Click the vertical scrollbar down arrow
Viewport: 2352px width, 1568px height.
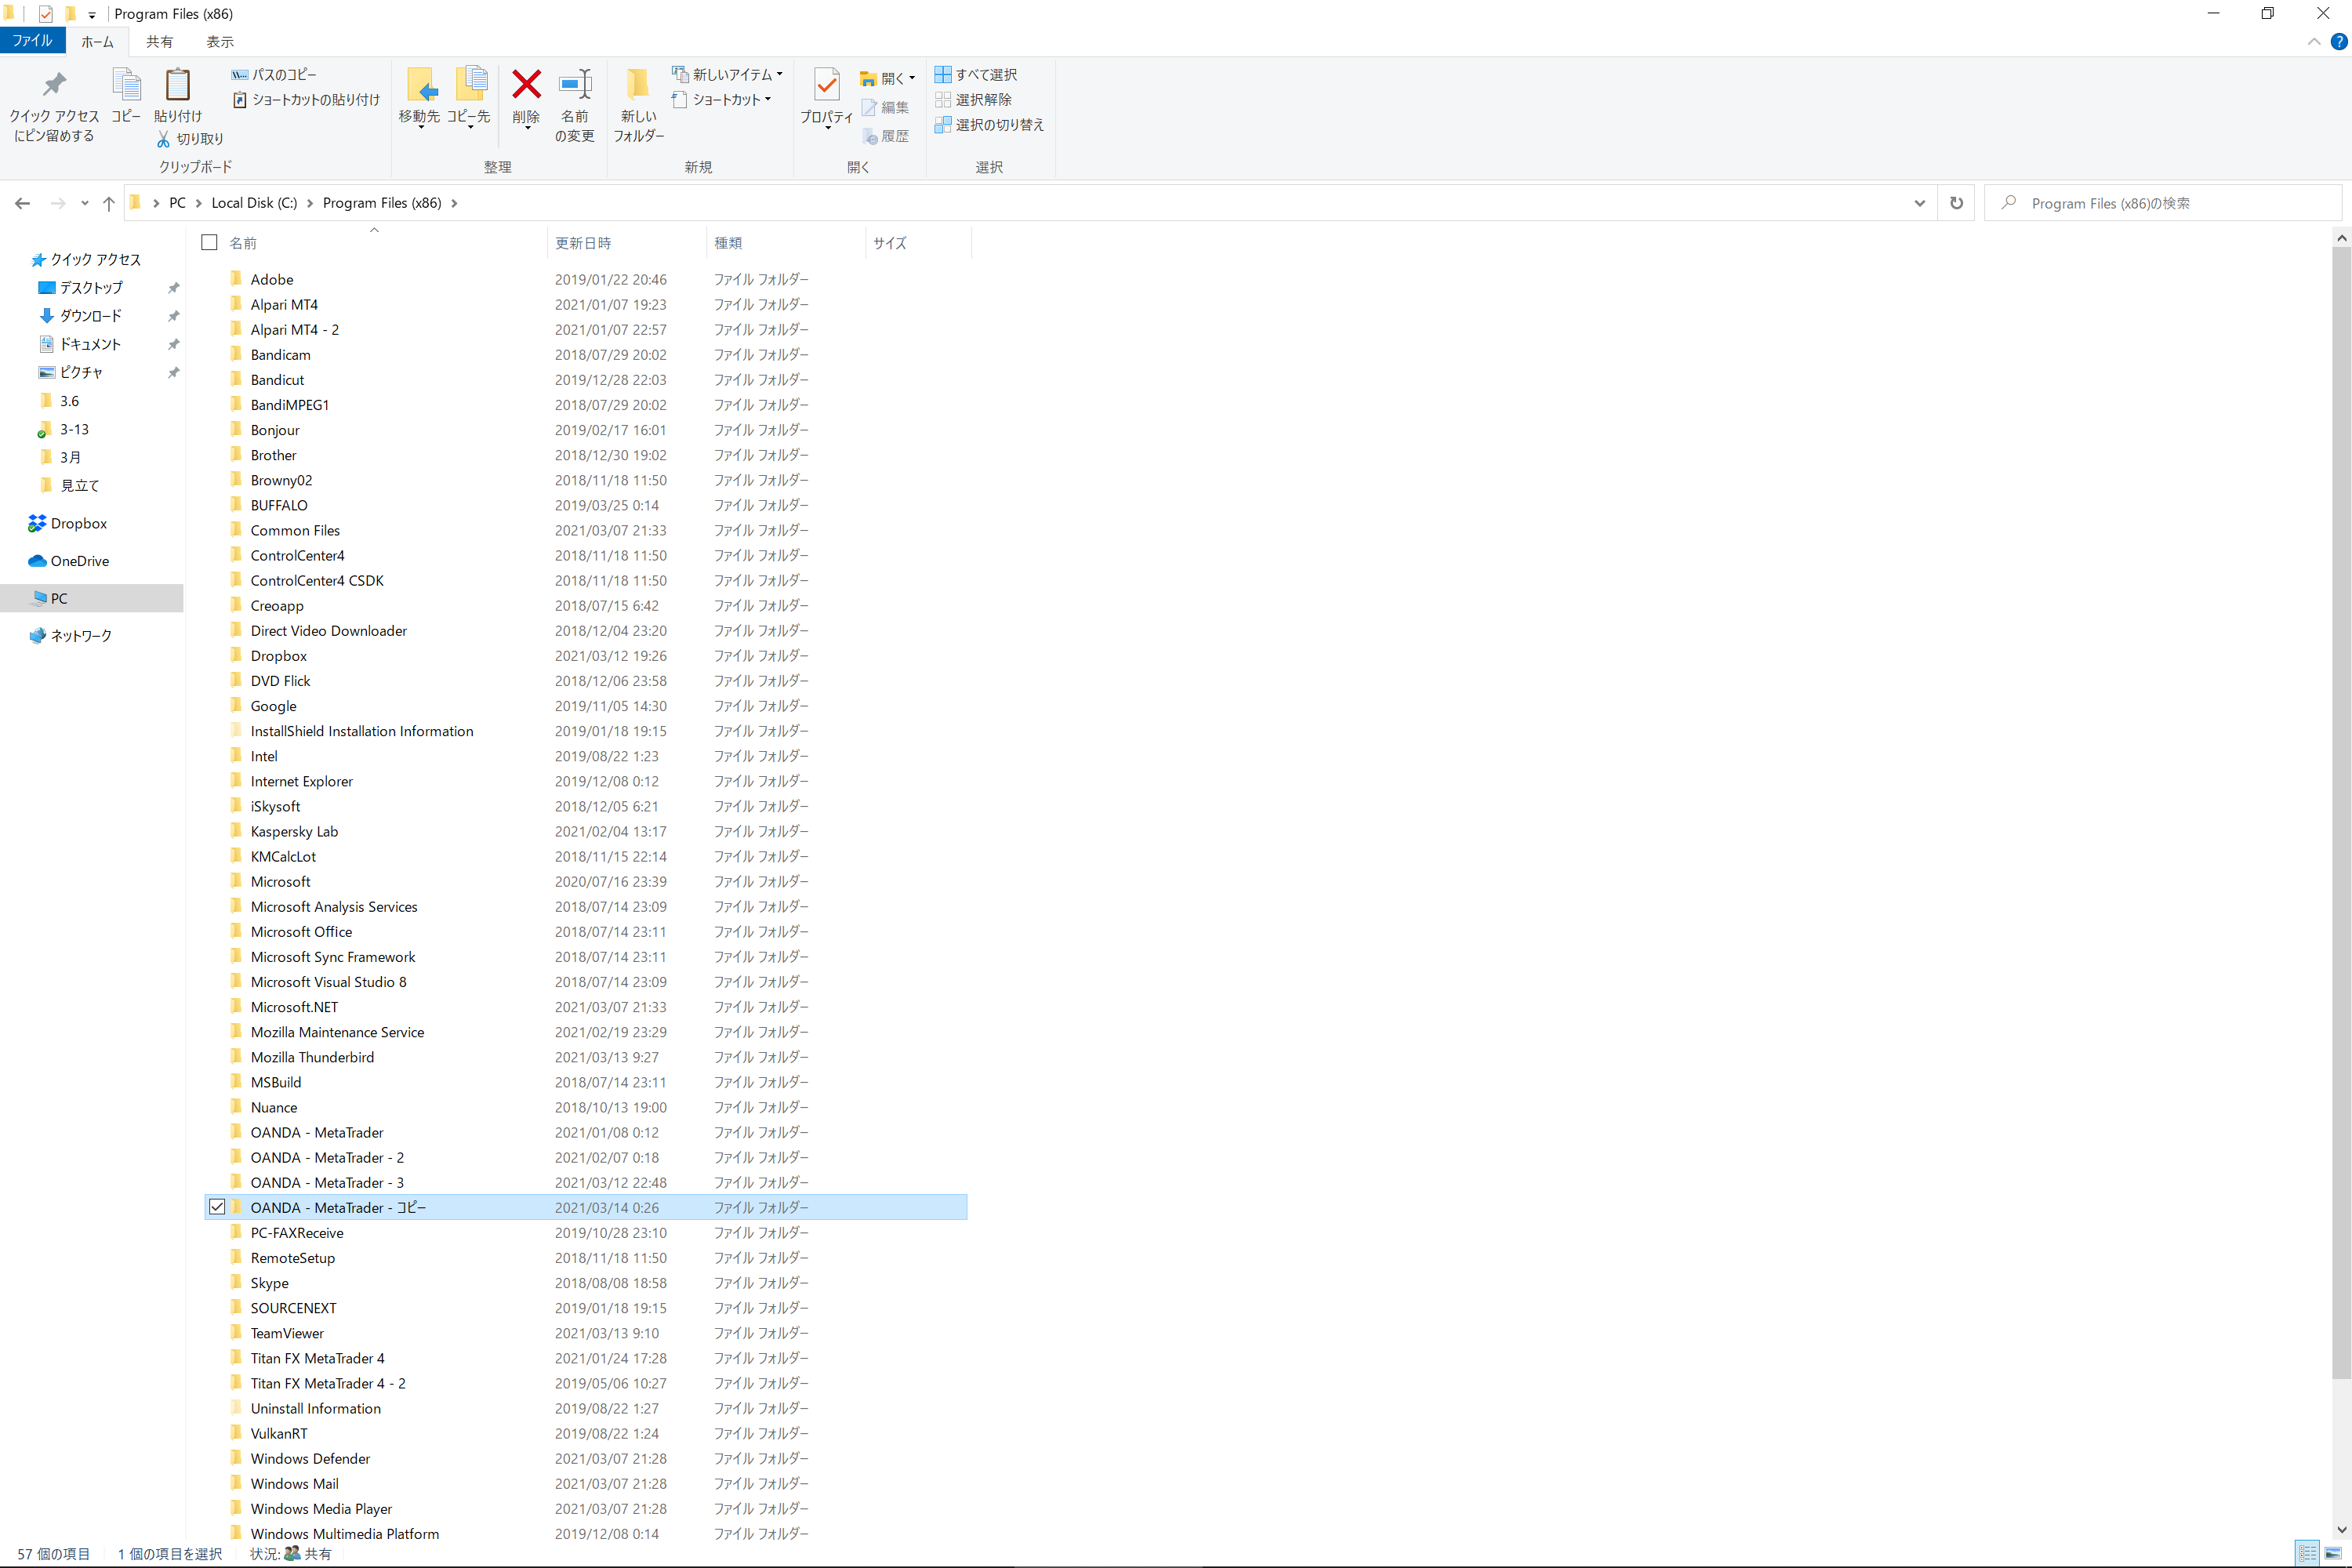click(x=2341, y=1530)
